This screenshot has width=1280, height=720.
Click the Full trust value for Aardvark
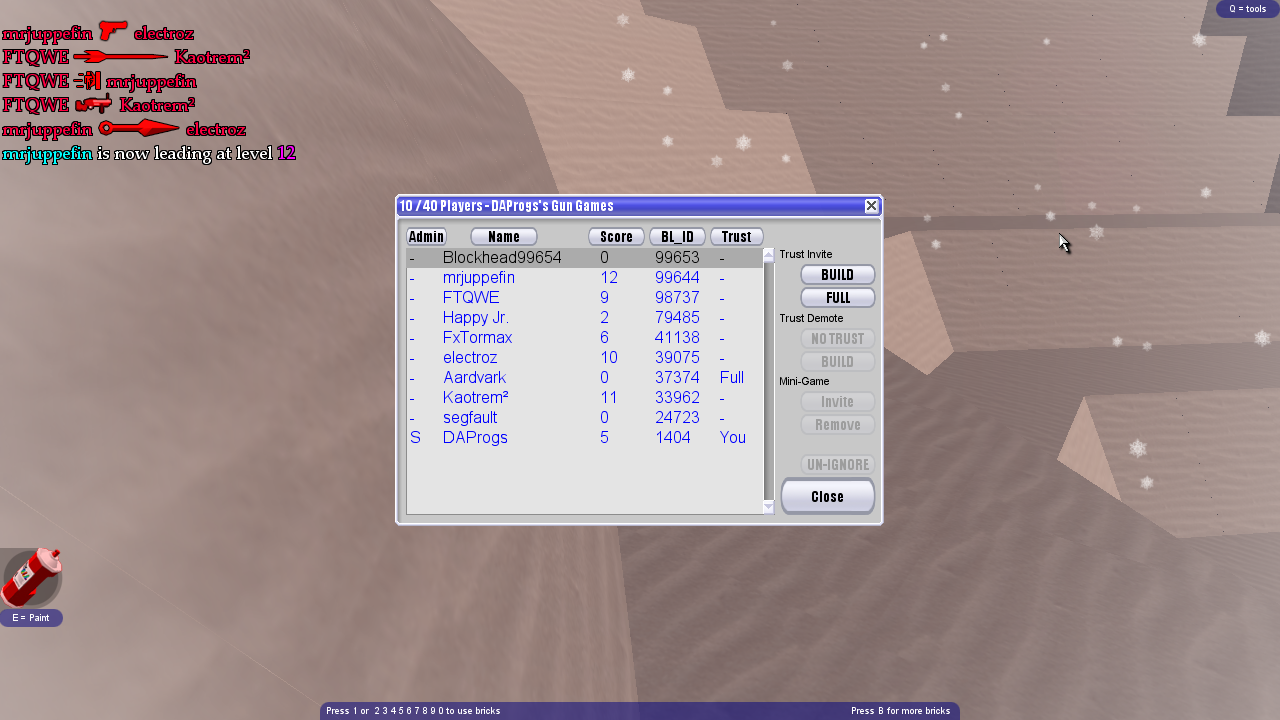732,378
